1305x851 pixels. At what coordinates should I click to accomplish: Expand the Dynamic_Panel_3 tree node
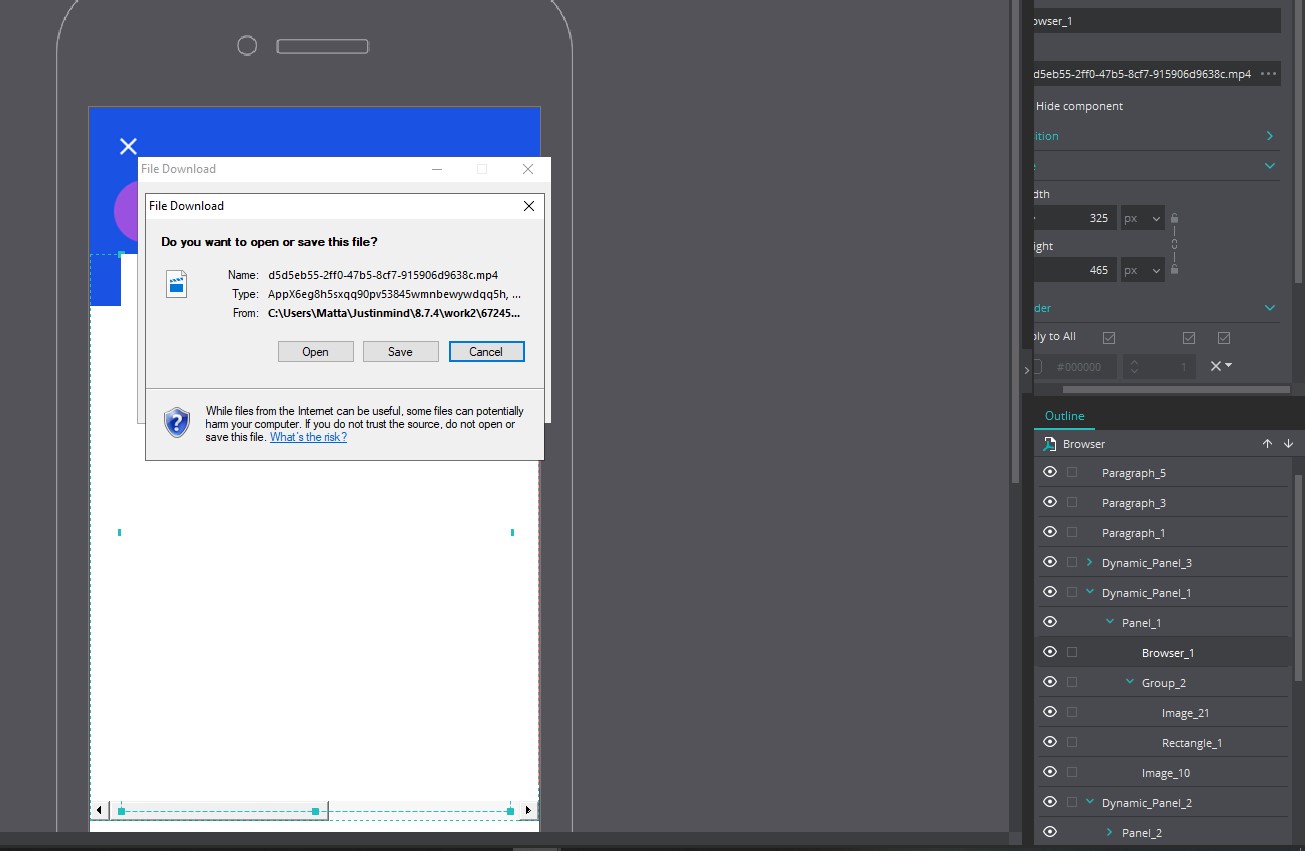tap(1090, 562)
